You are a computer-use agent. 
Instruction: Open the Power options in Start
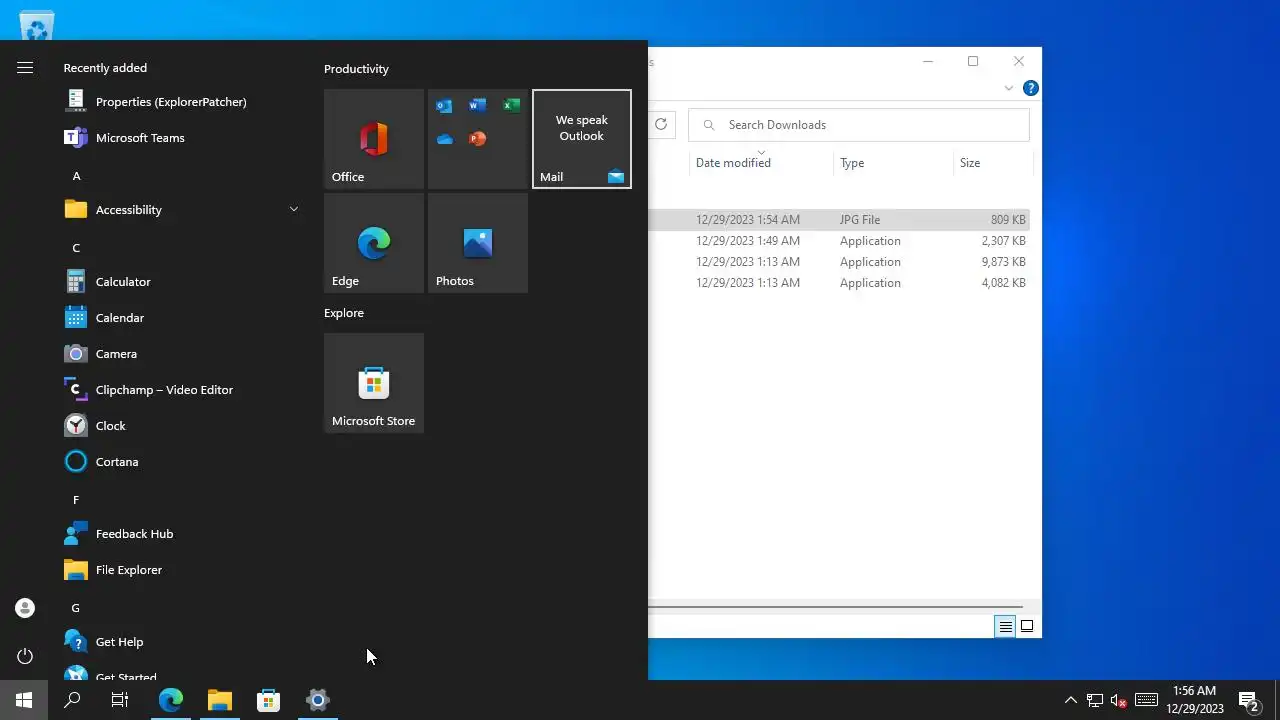[x=25, y=656]
